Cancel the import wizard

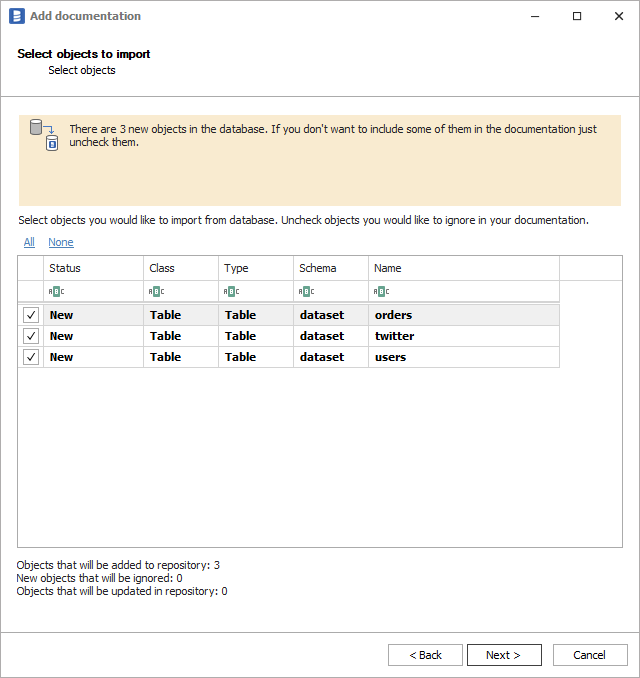[x=590, y=655]
